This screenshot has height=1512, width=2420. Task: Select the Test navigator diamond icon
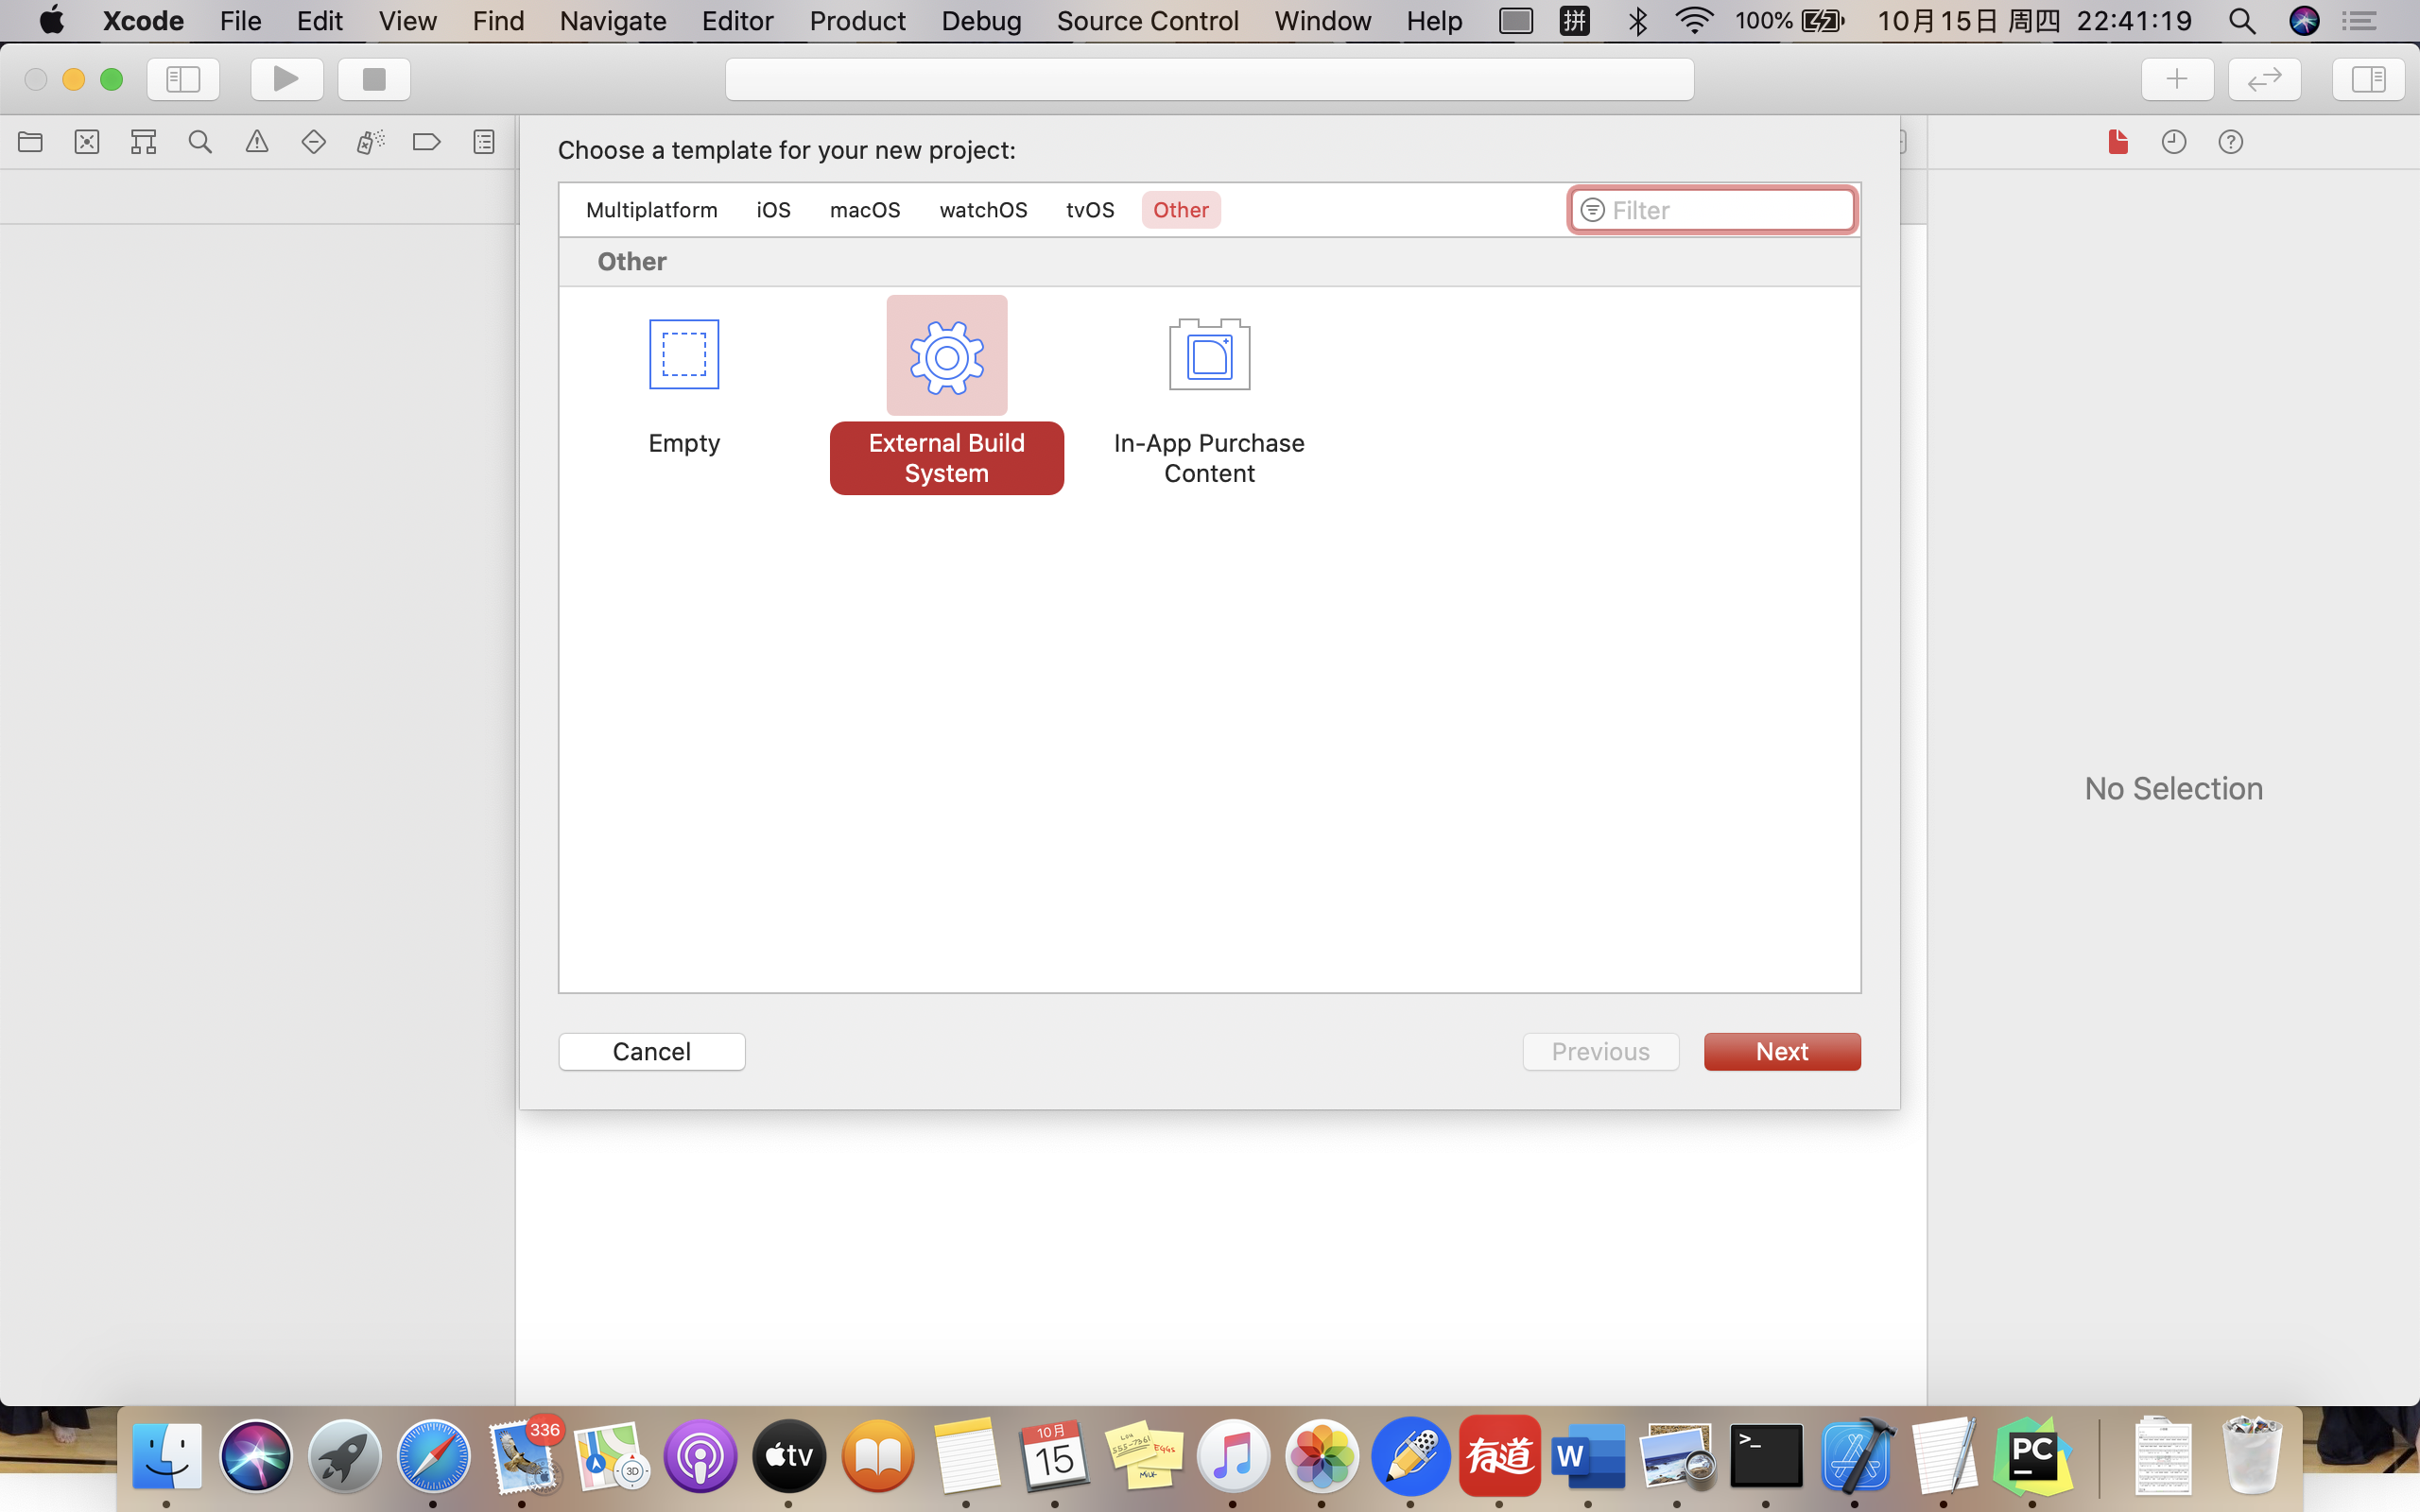(314, 141)
